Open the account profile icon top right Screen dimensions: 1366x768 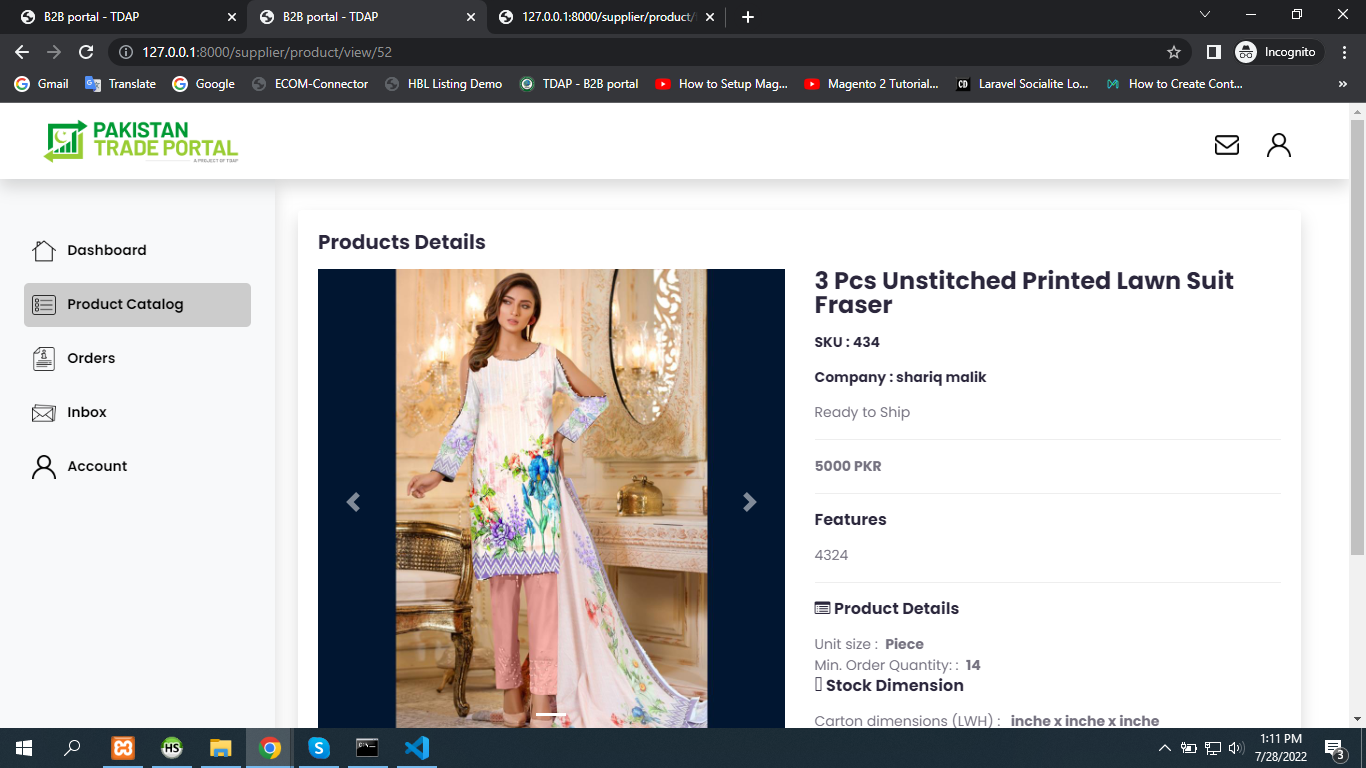[x=1278, y=144]
